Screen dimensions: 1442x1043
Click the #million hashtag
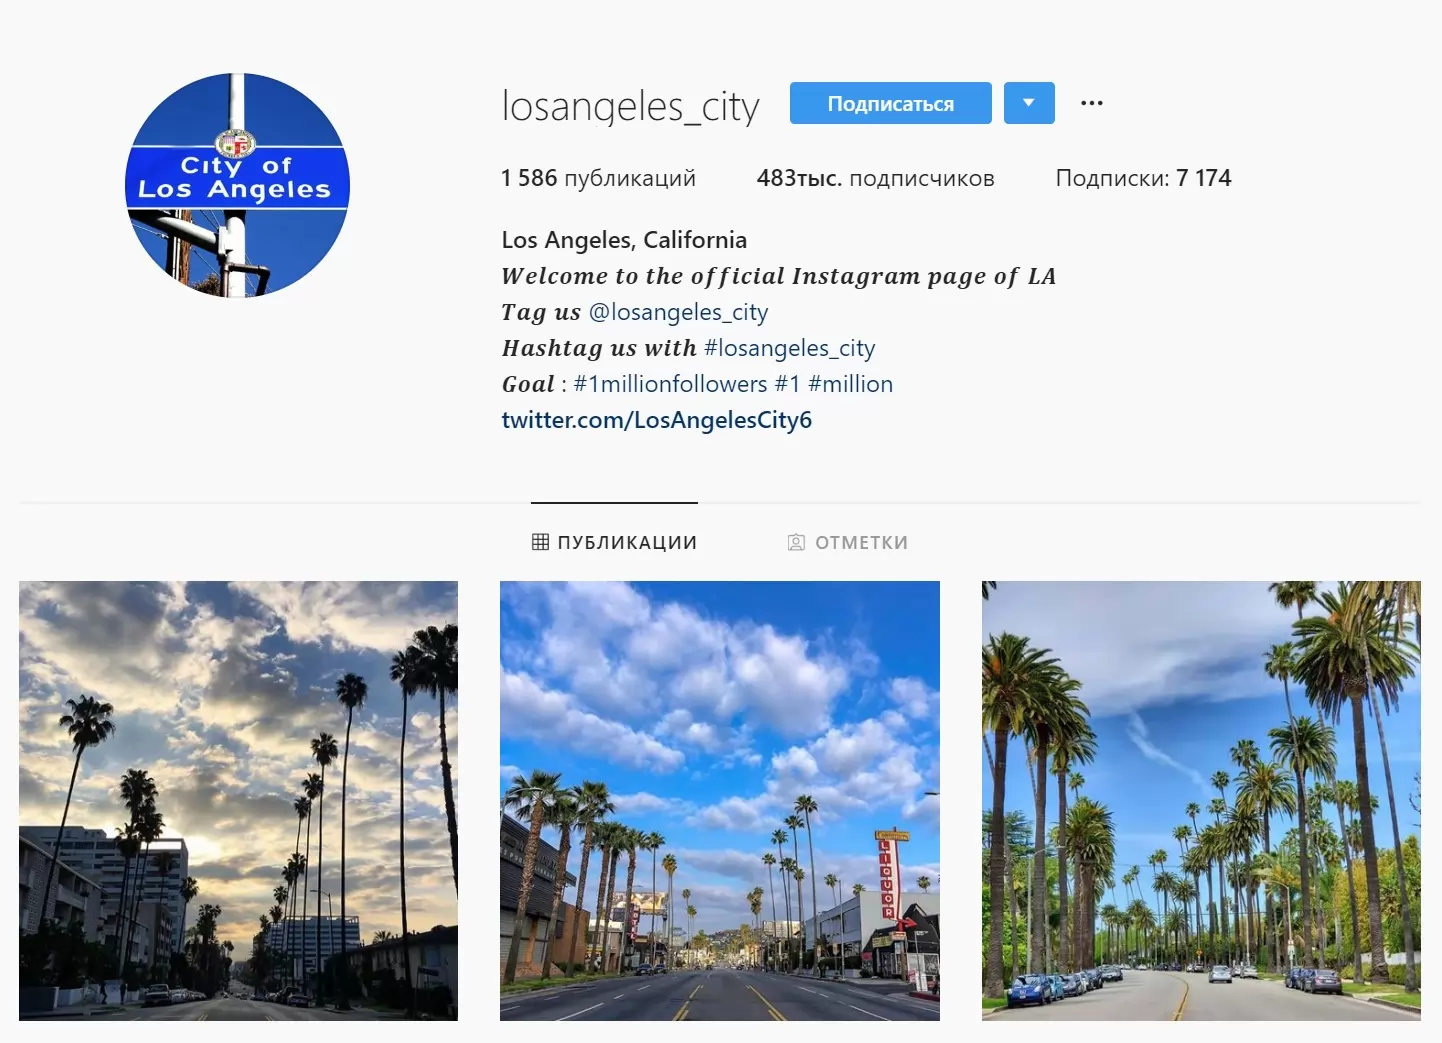click(x=850, y=384)
